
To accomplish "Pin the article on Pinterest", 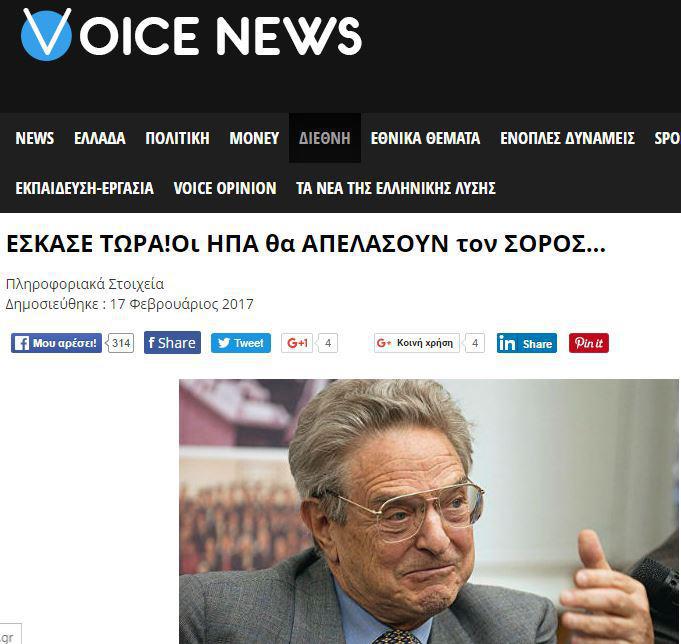I will pos(589,343).
